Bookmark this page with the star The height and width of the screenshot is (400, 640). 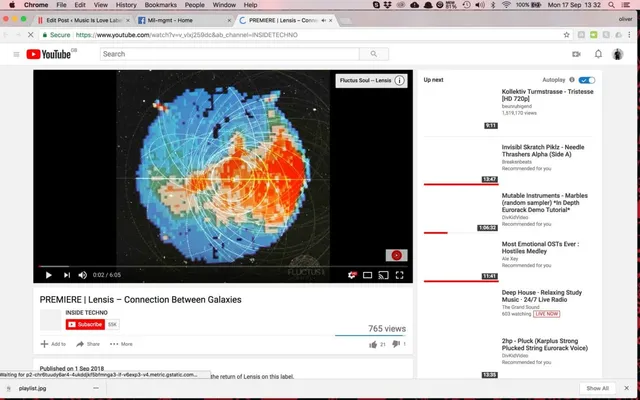point(567,35)
